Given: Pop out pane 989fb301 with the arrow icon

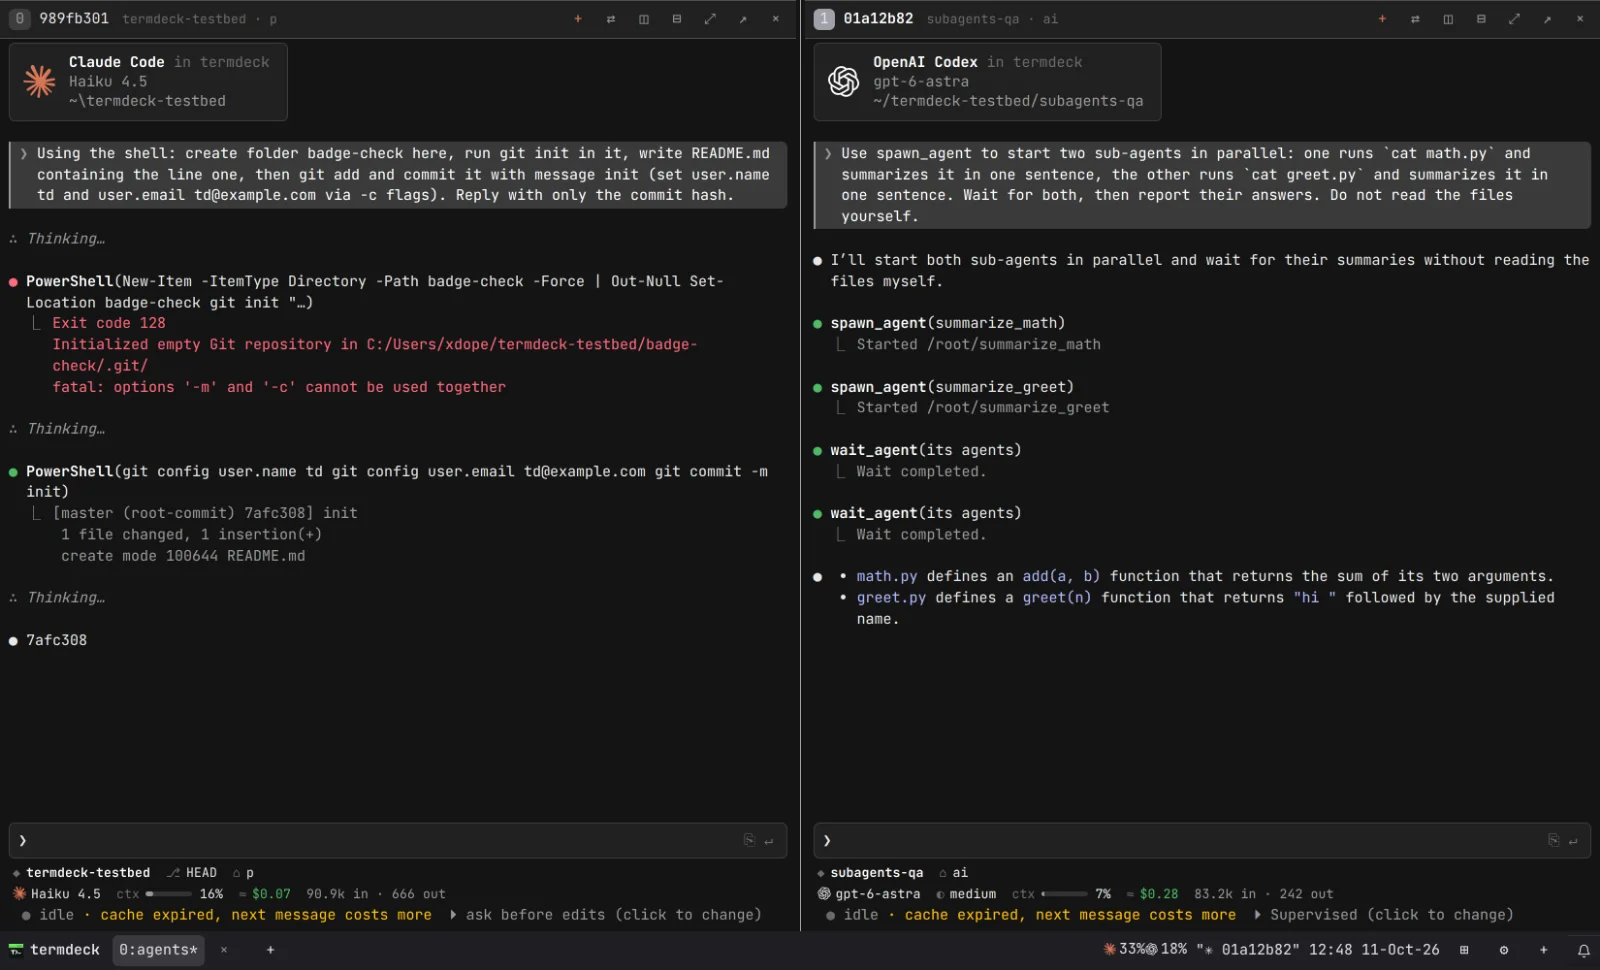Looking at the screenshot, I should pyautogui.click(x=742, y=19).
